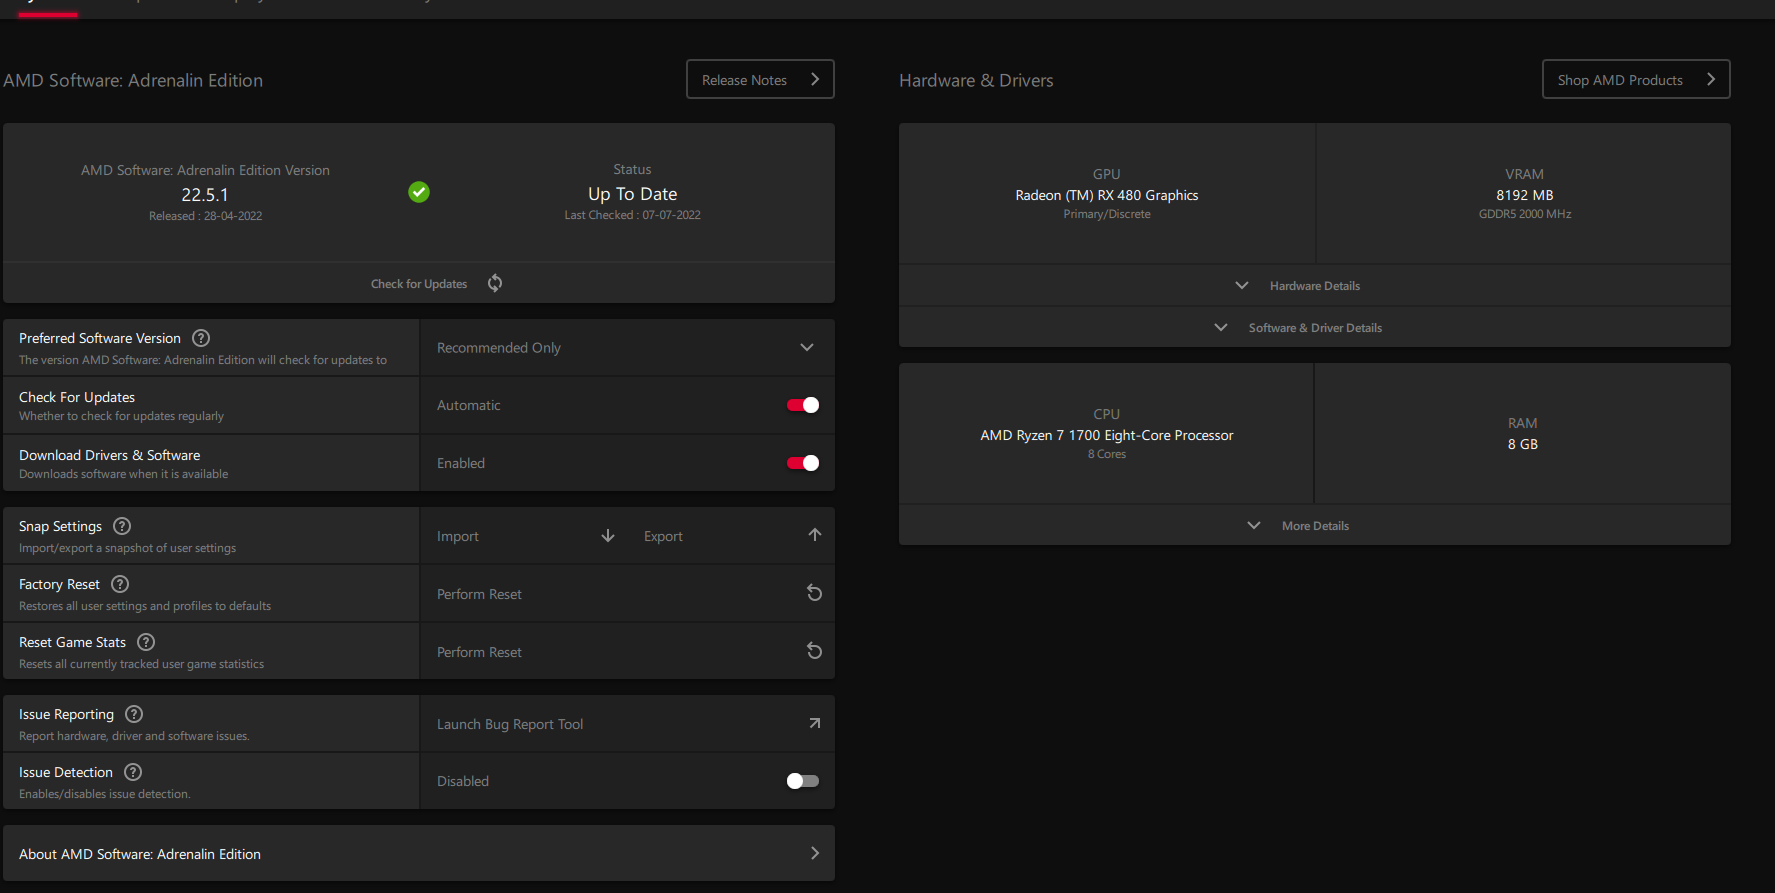
Task: Open help icon beside Factory Reset
Action: pos(120,584)
